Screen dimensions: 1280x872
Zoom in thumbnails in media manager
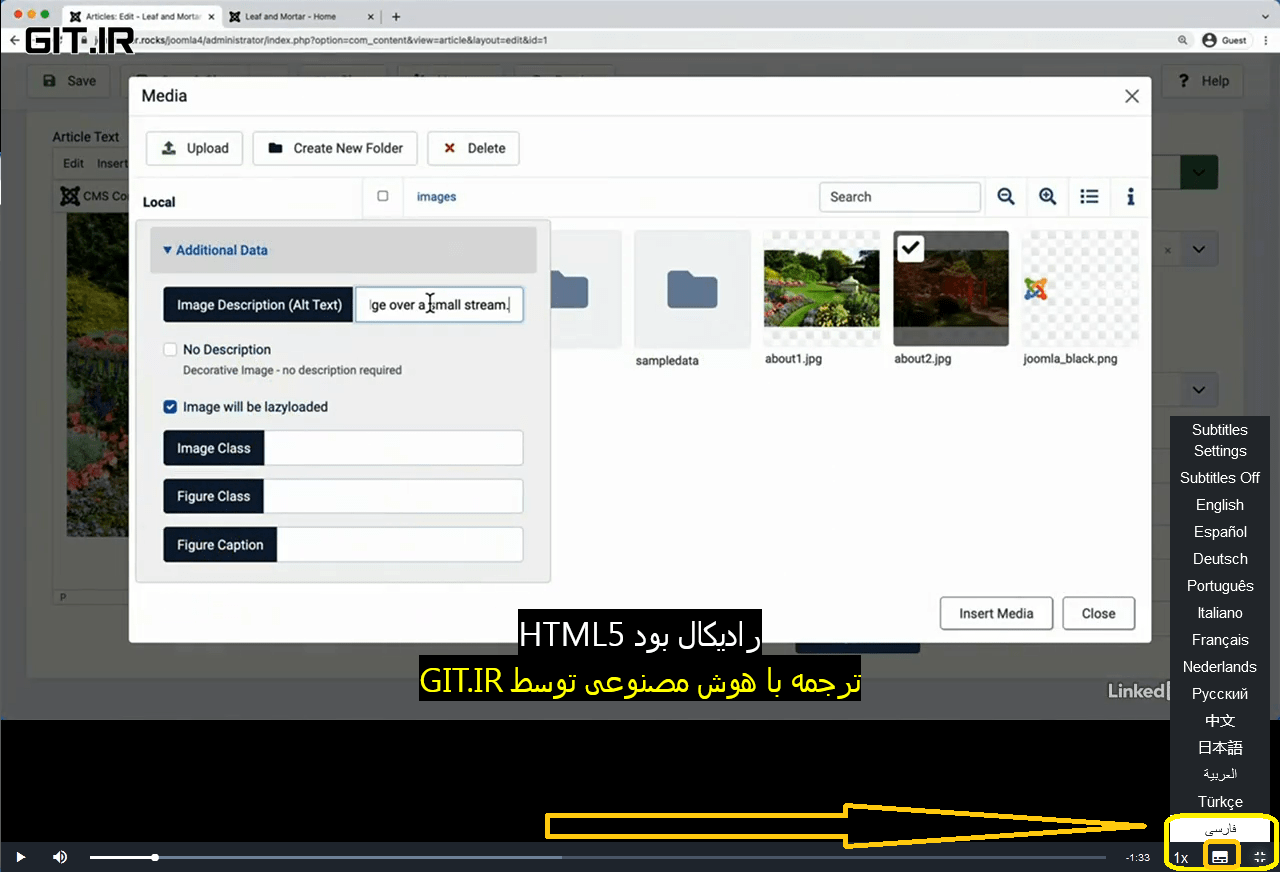(1048, 196)
